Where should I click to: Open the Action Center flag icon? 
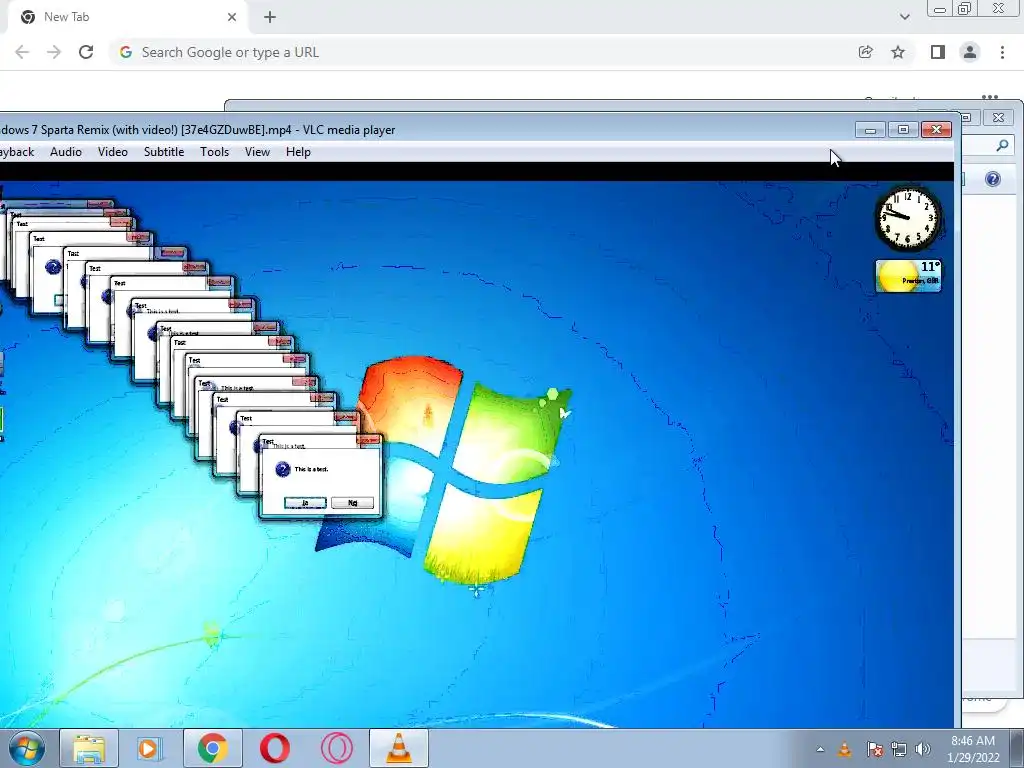click(x=874, y=749)
